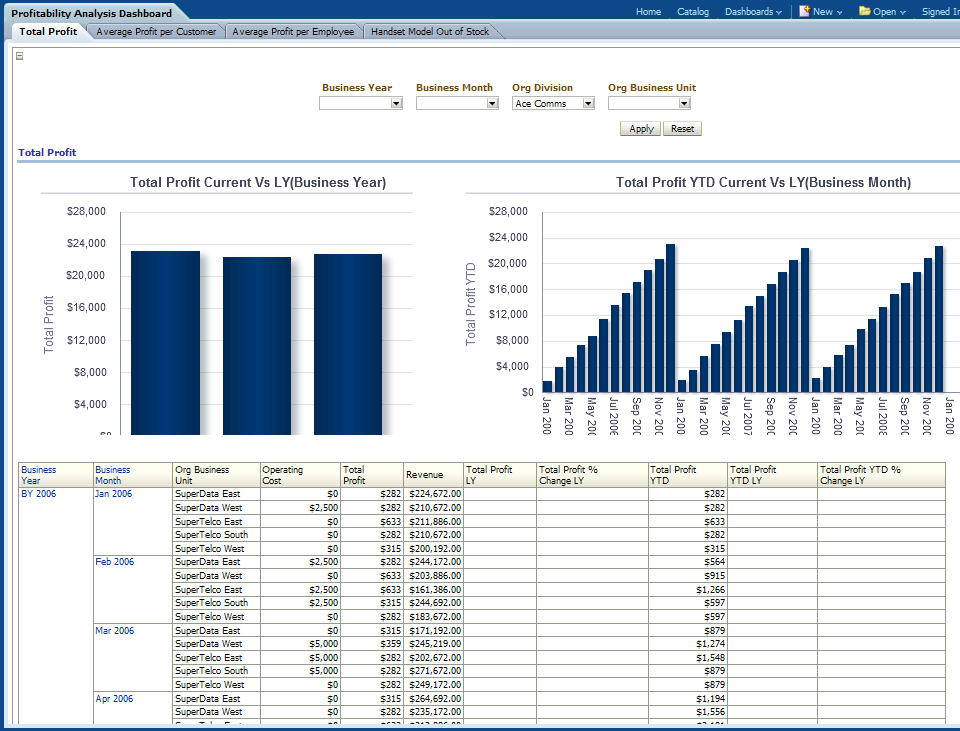
Task: Open the Business Year dropdown
Action: (396, 103)
